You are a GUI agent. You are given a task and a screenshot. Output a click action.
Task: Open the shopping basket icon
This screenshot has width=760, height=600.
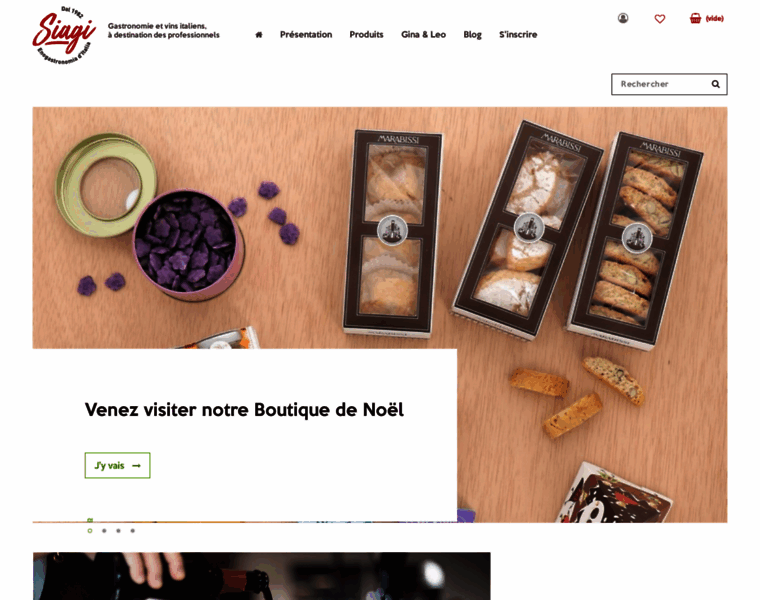(696, 18)
